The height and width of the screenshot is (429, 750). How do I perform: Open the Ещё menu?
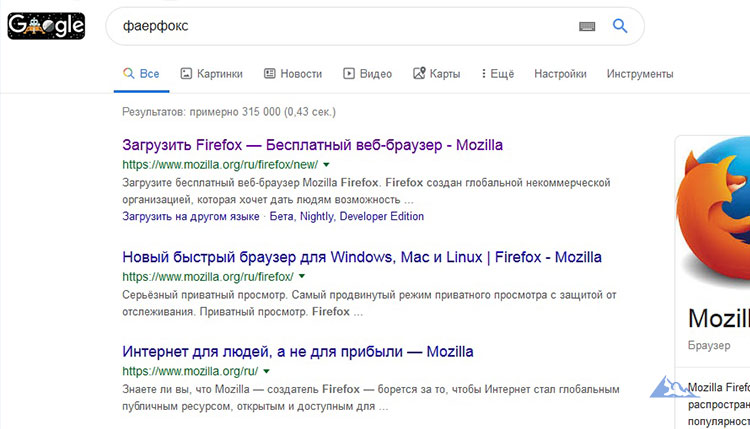pyautogui.click(x=498, y=74)
